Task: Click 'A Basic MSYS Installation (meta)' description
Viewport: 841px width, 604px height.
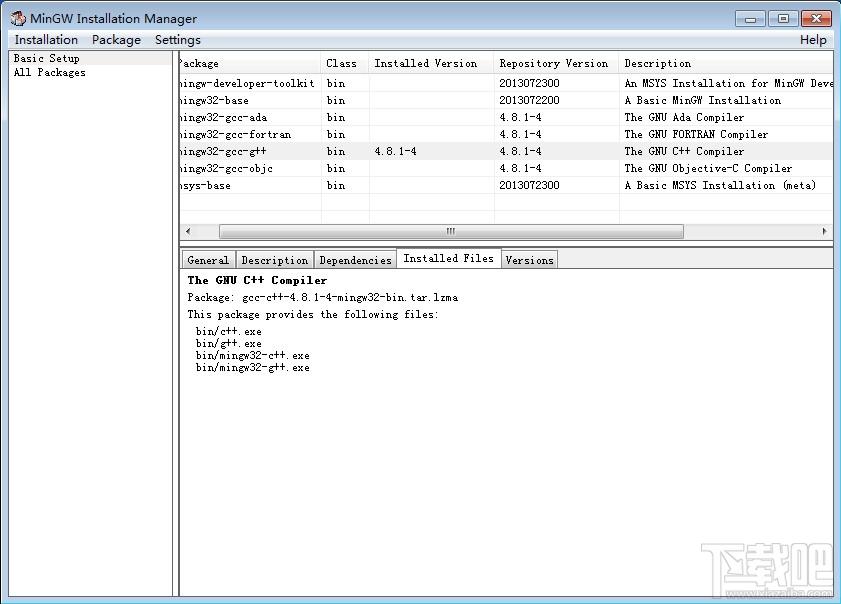Action: coord(720,186)
